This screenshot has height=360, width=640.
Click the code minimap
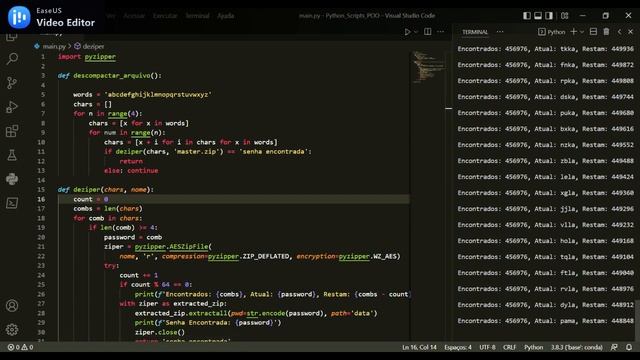[x=428, y=67]
